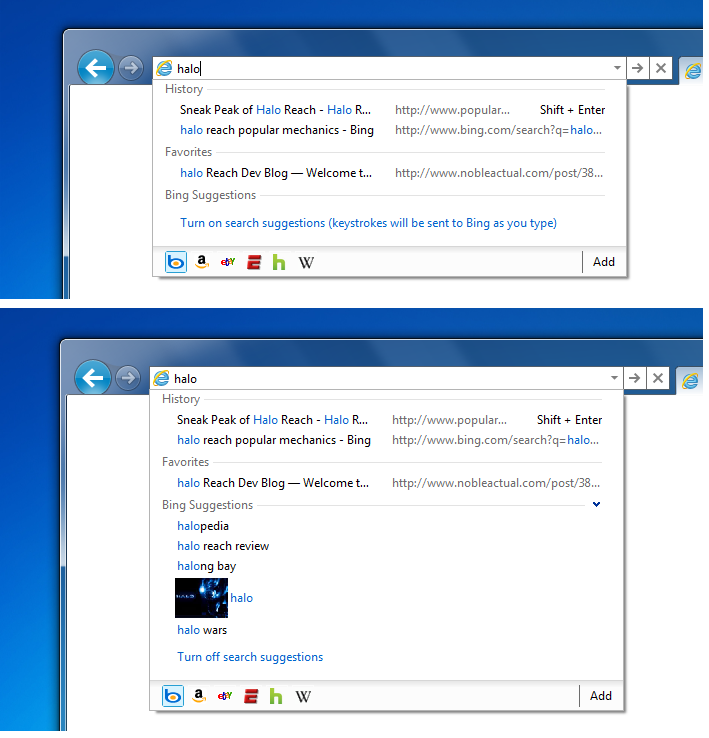709x738 pixels.
Task: Click the IE page icon in top address bar
Action: pyautogui.click(x=164, y=69)
